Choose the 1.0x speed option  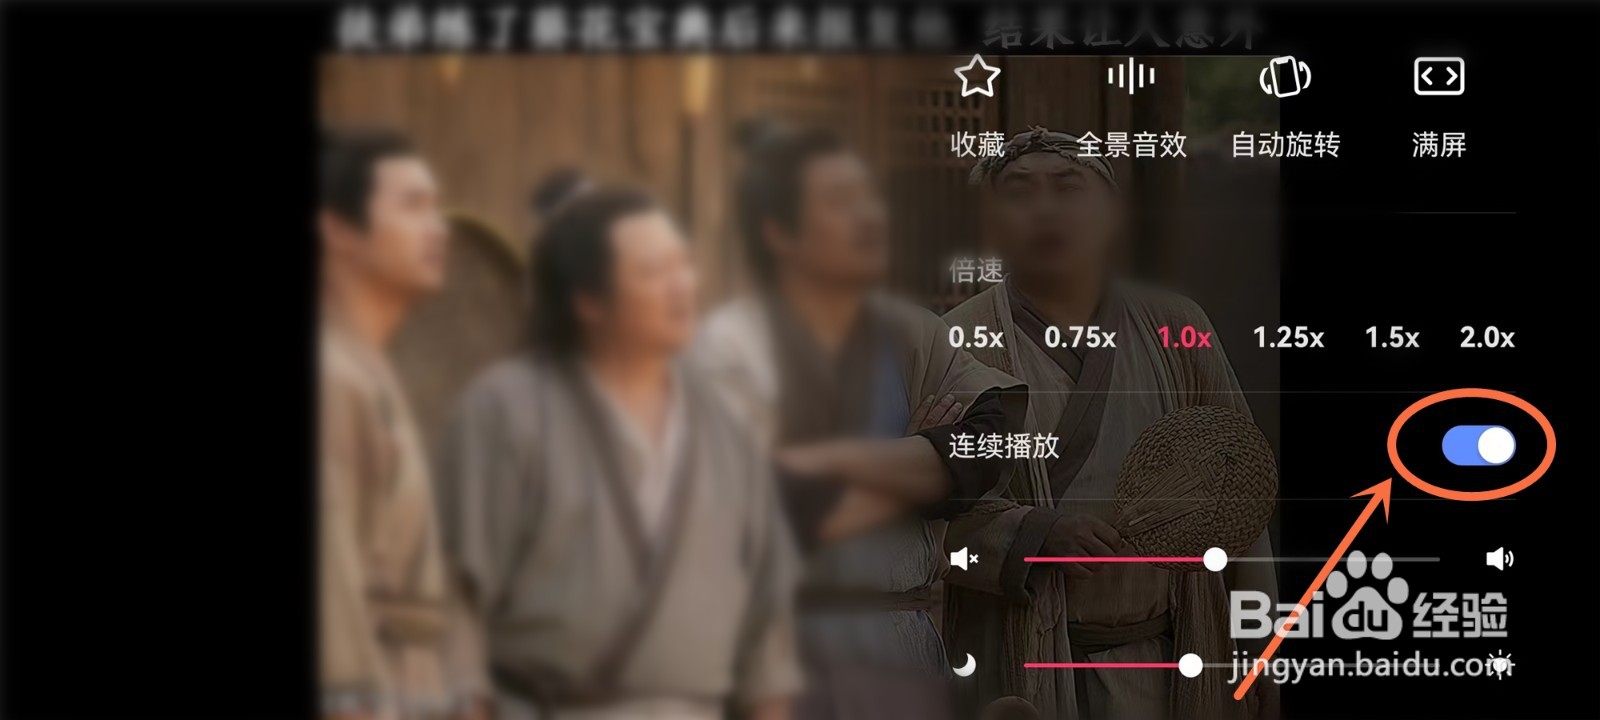pyautogui.click(x=1184, y=338)
